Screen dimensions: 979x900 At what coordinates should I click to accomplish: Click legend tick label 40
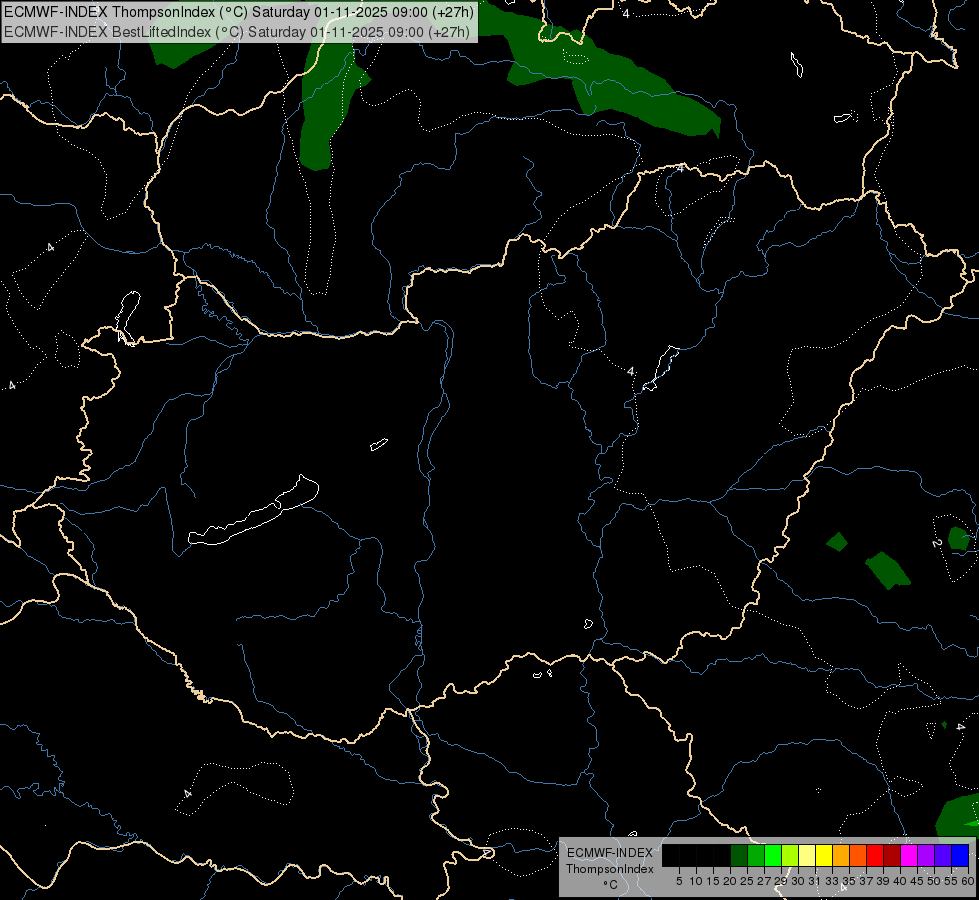(900, 881)
